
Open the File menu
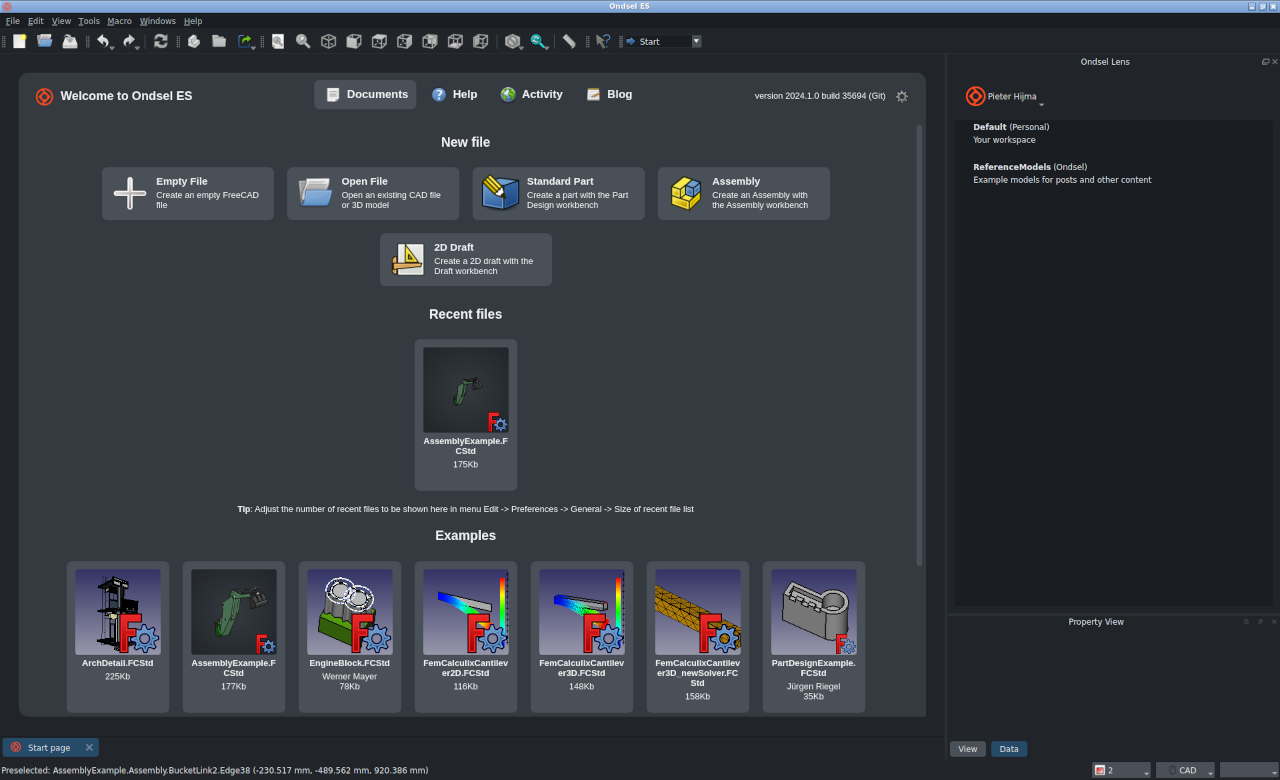(x=13, y=21)
